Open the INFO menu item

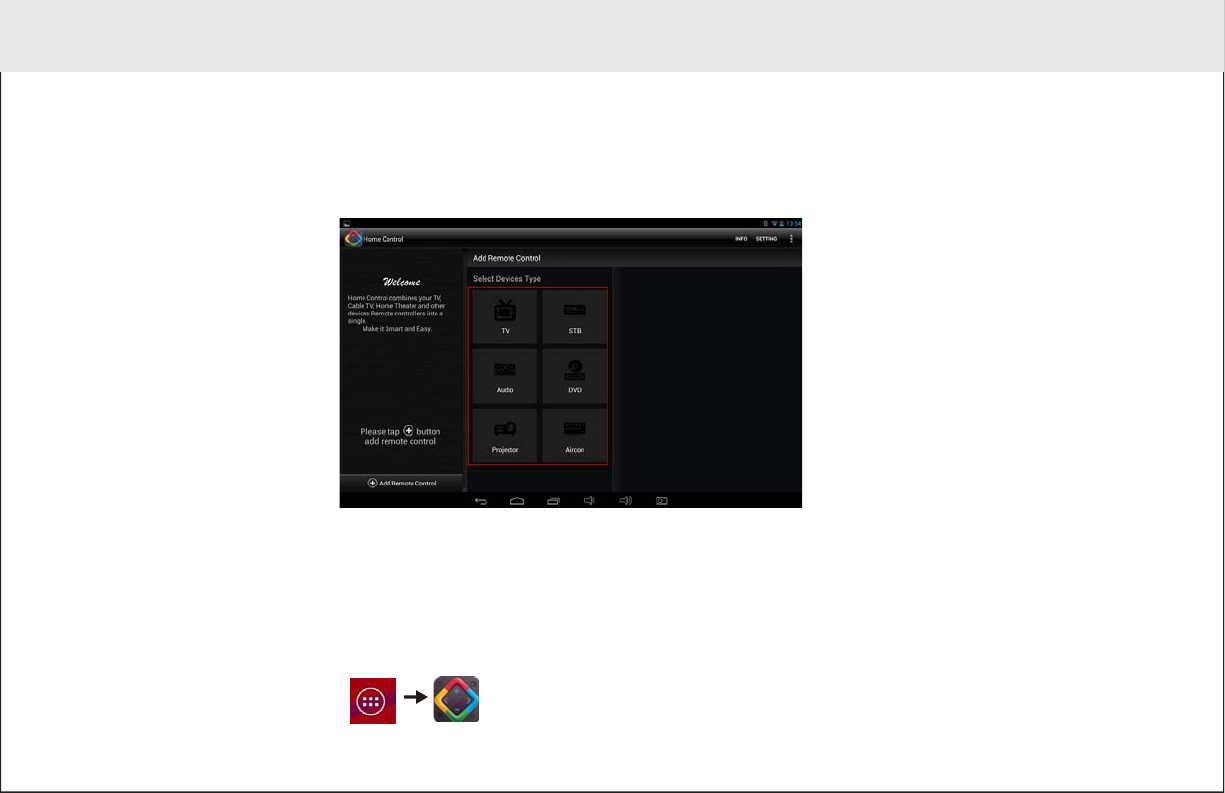coord(741,239)
